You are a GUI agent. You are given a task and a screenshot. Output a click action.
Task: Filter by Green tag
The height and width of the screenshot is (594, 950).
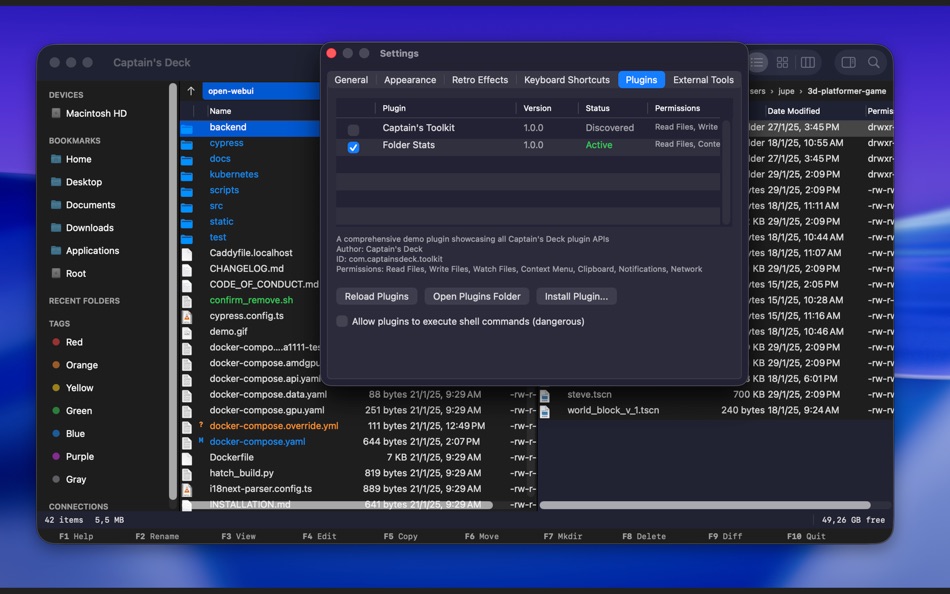tap(72, 411)
